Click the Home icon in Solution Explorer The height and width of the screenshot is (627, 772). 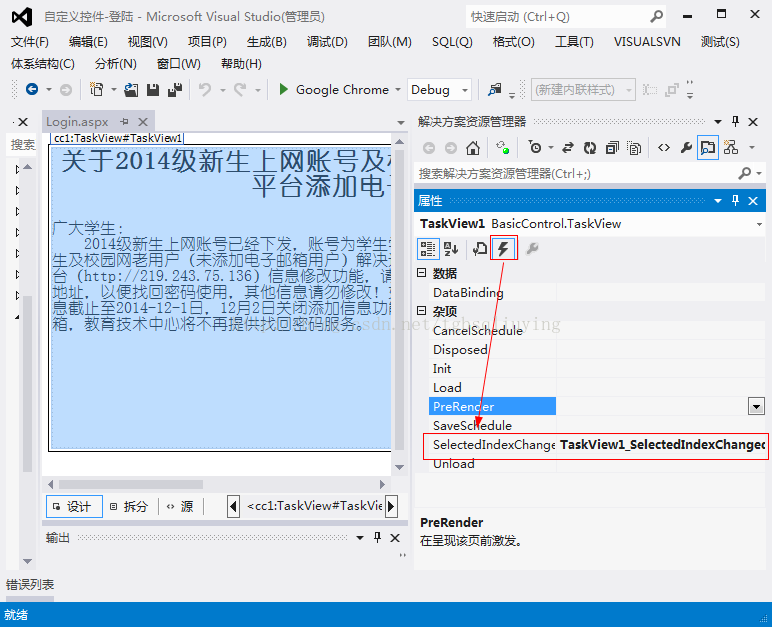click(x=473, y=148)
